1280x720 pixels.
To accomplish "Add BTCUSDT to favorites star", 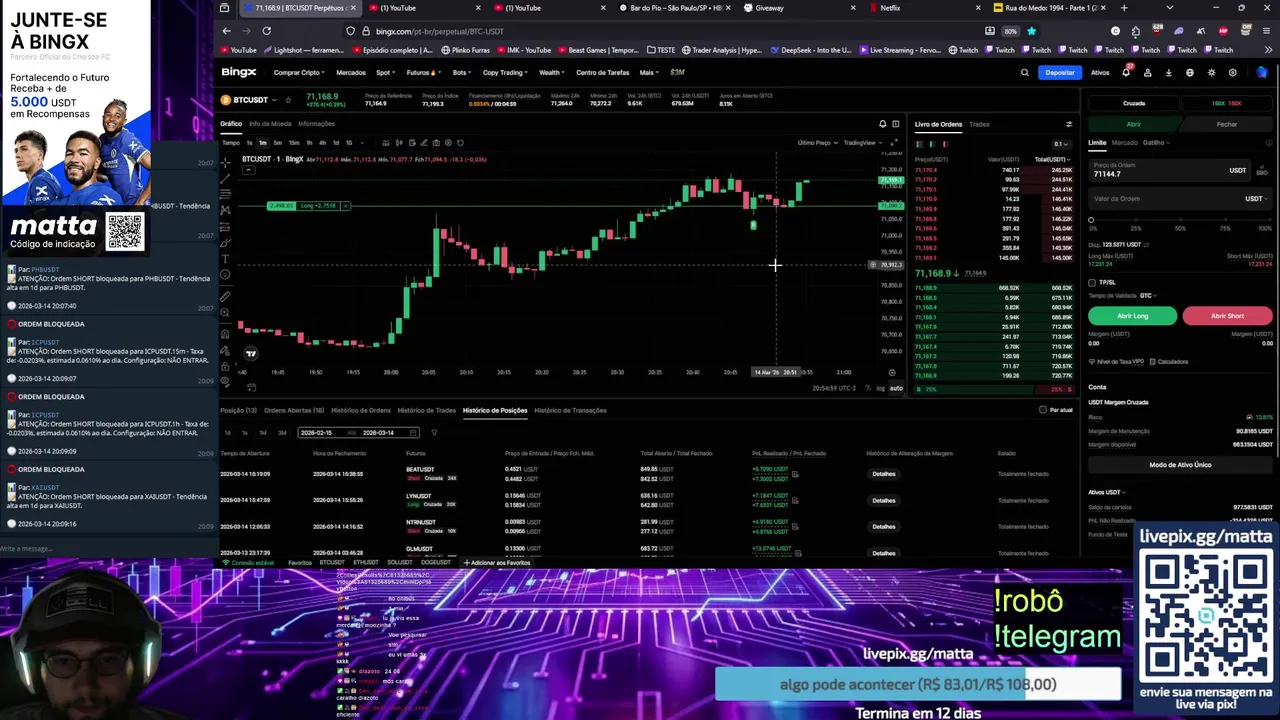I will pyautogui.click(x=288, y=100).
